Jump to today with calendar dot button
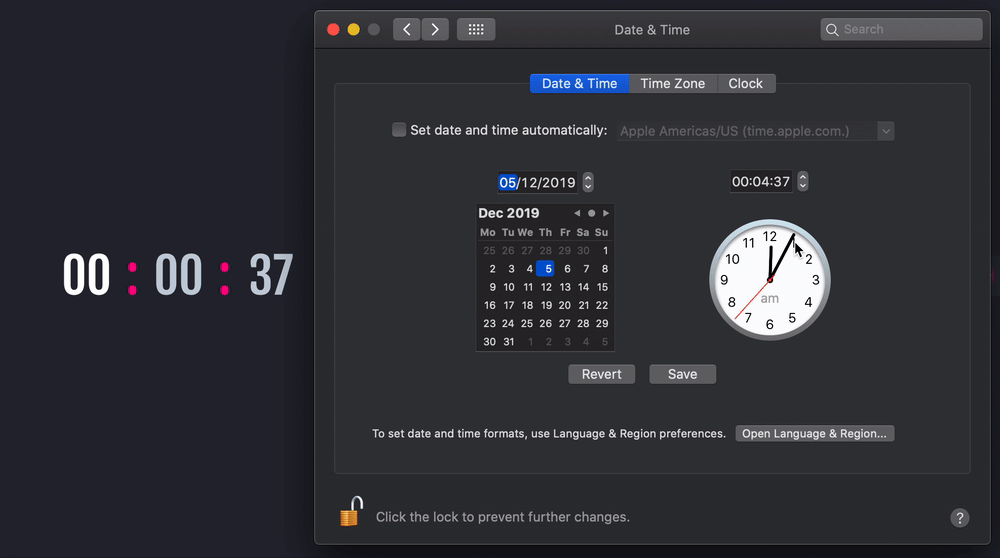Viewport: 1000px width, 558px height. [x=591, y=213]
